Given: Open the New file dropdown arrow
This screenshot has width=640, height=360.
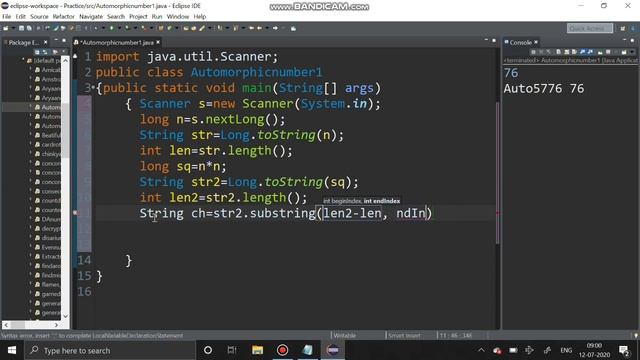Looking at the screenshot, I should 13,28.
